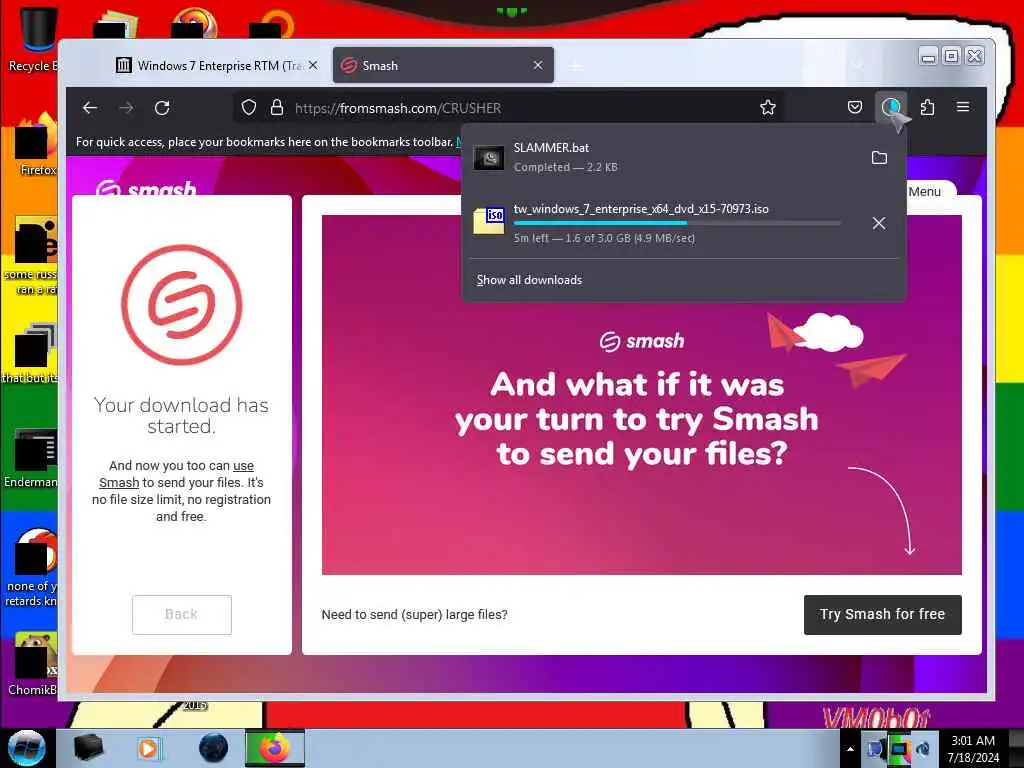1024x768 pixels.
Task: Show SLAMMER.bat in its containing folder
Action: click(x=880, y=157)
